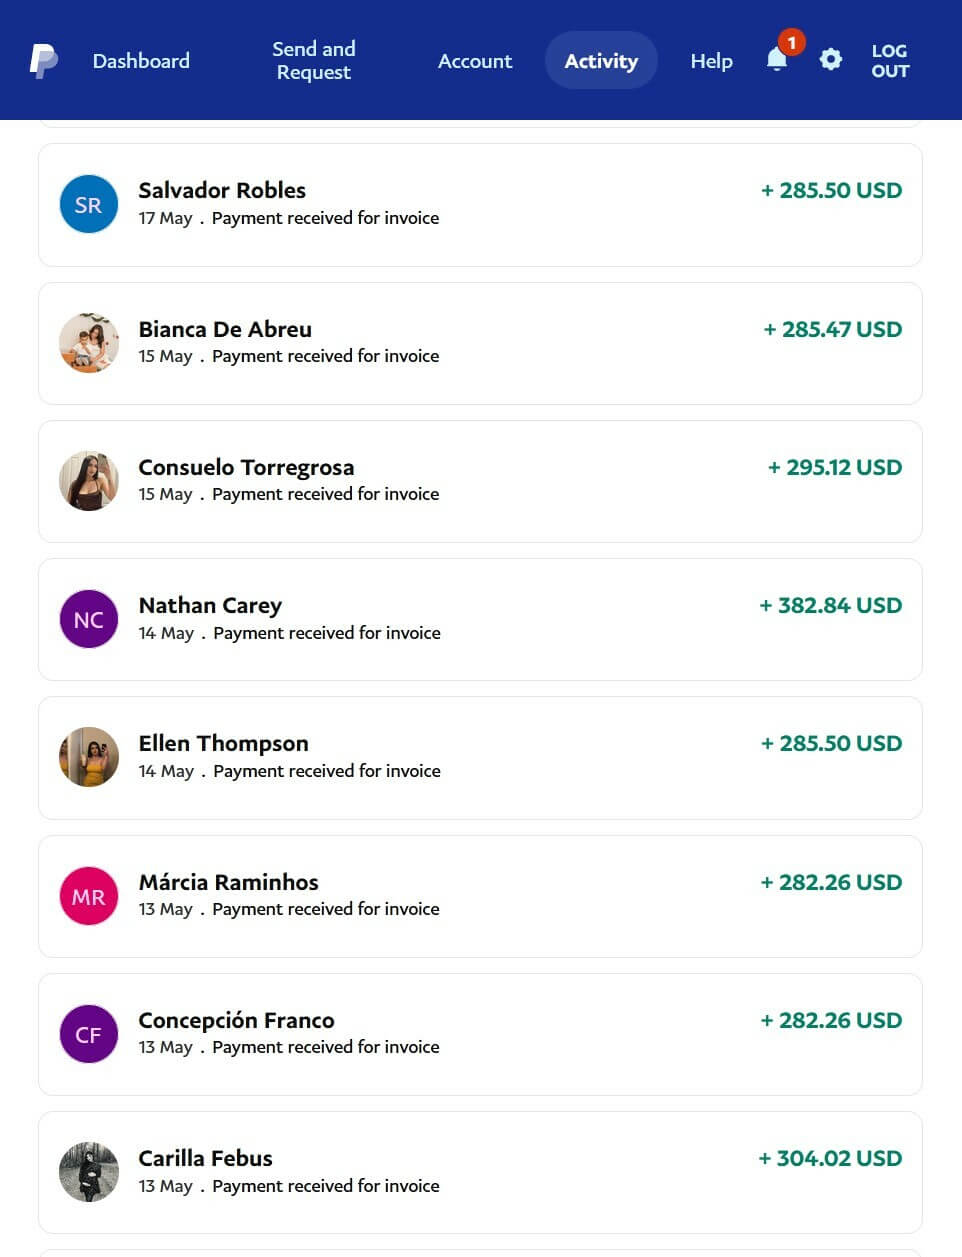
Task: Click Bianca De Abreu profile photo
Action: [x=89, y=343]
